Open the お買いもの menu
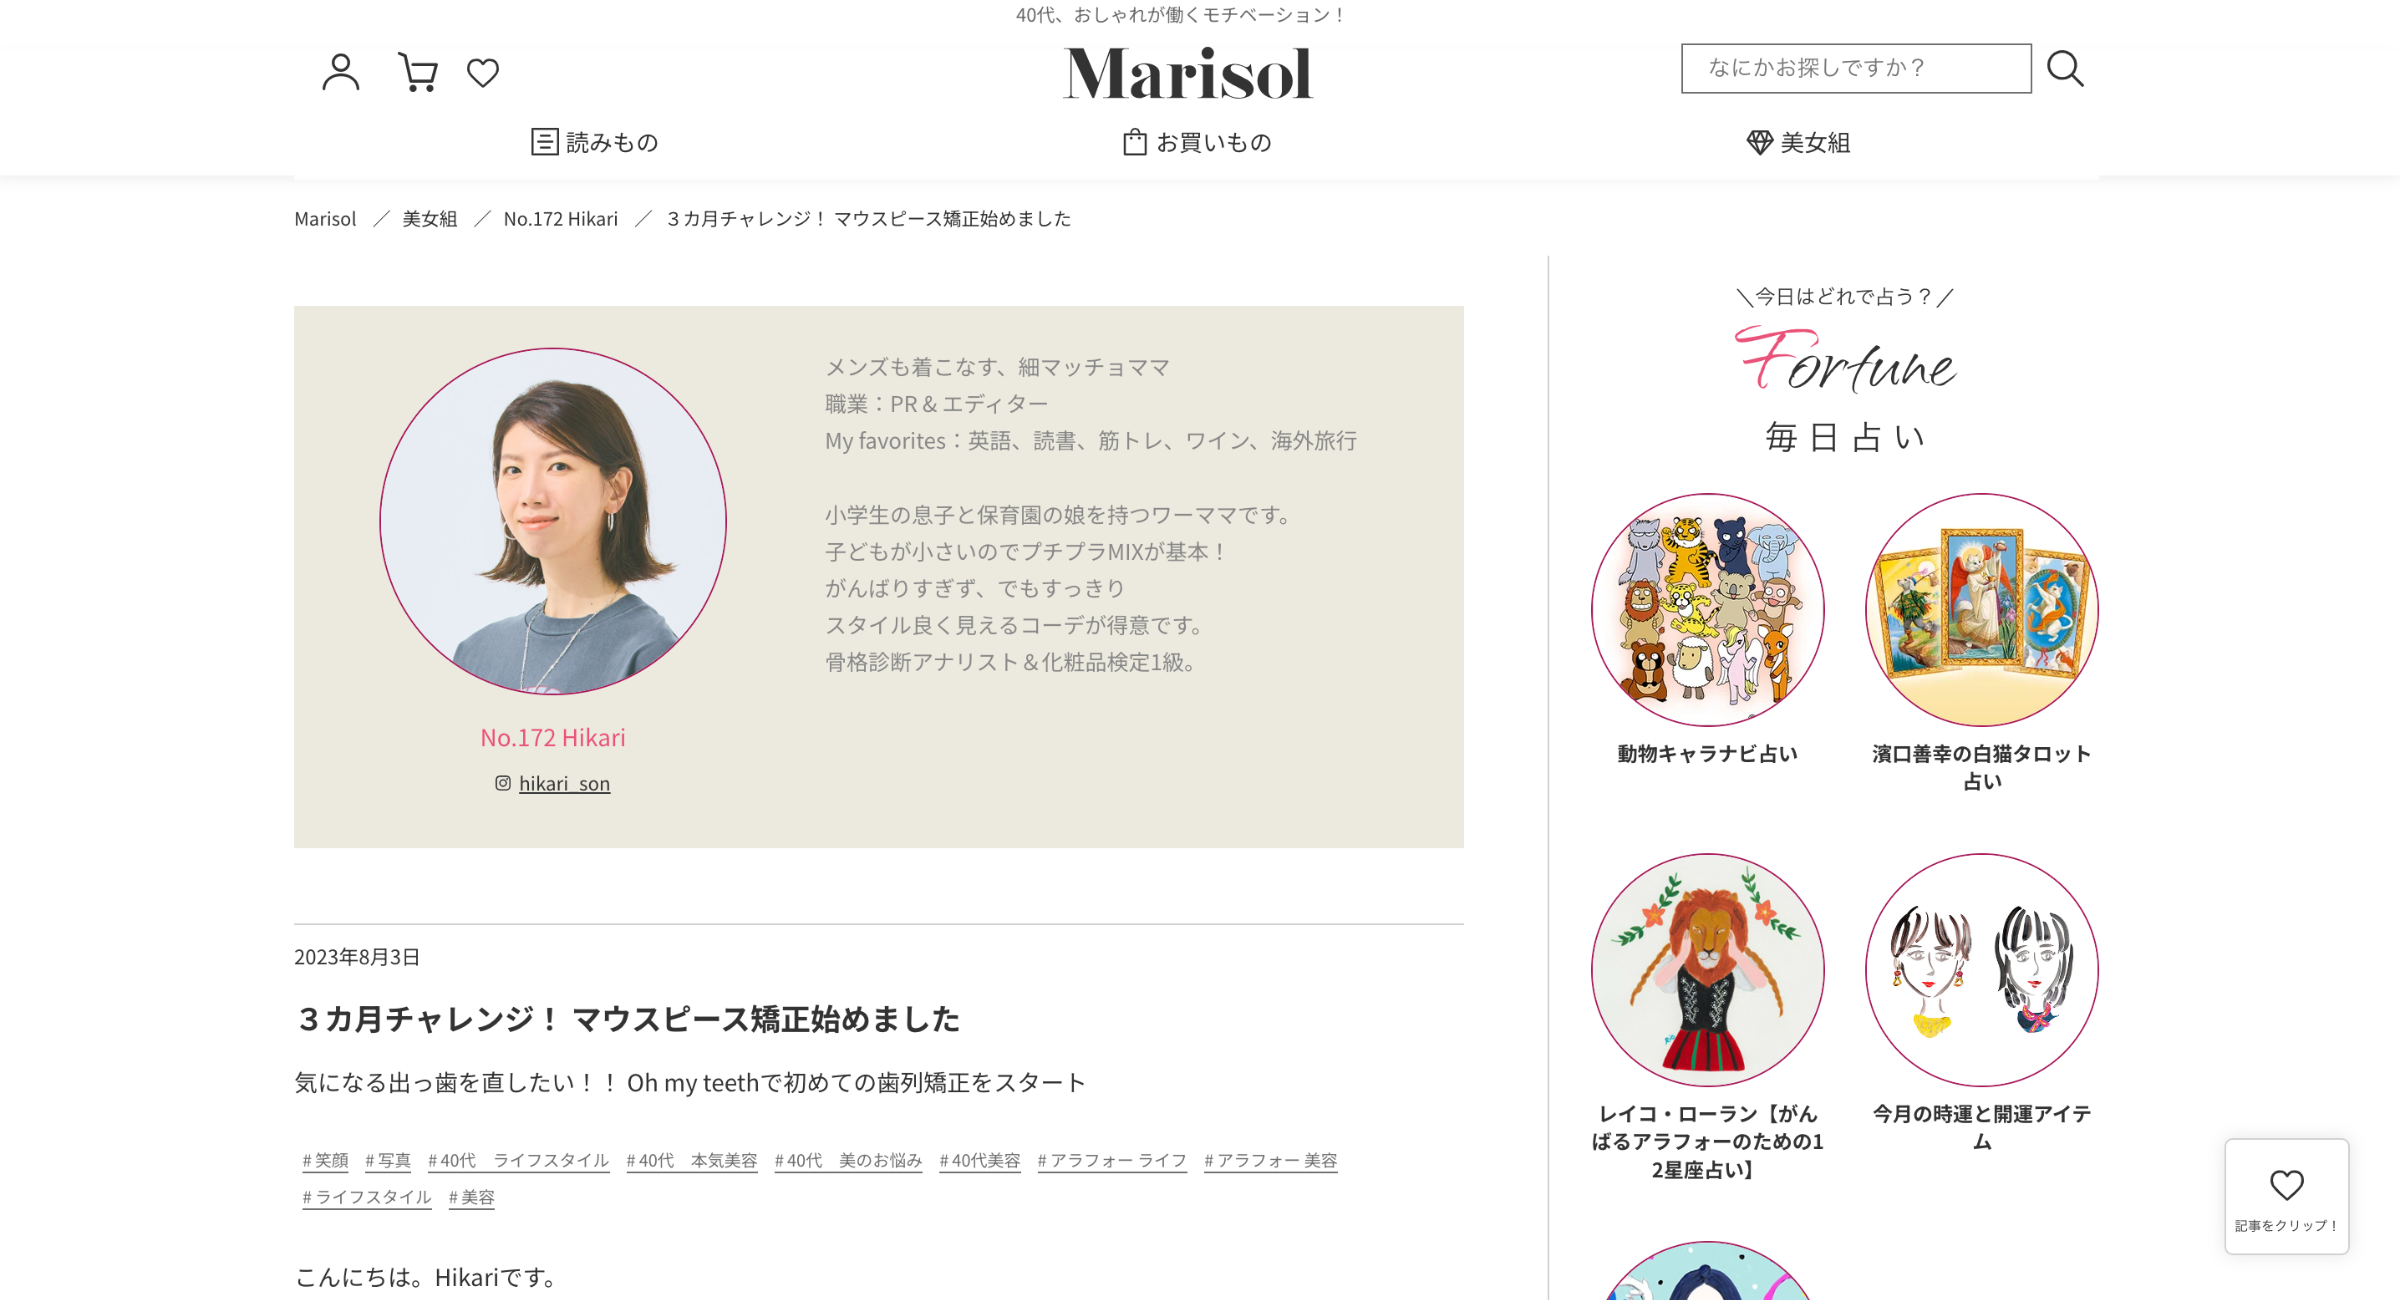 point(1197,142)
